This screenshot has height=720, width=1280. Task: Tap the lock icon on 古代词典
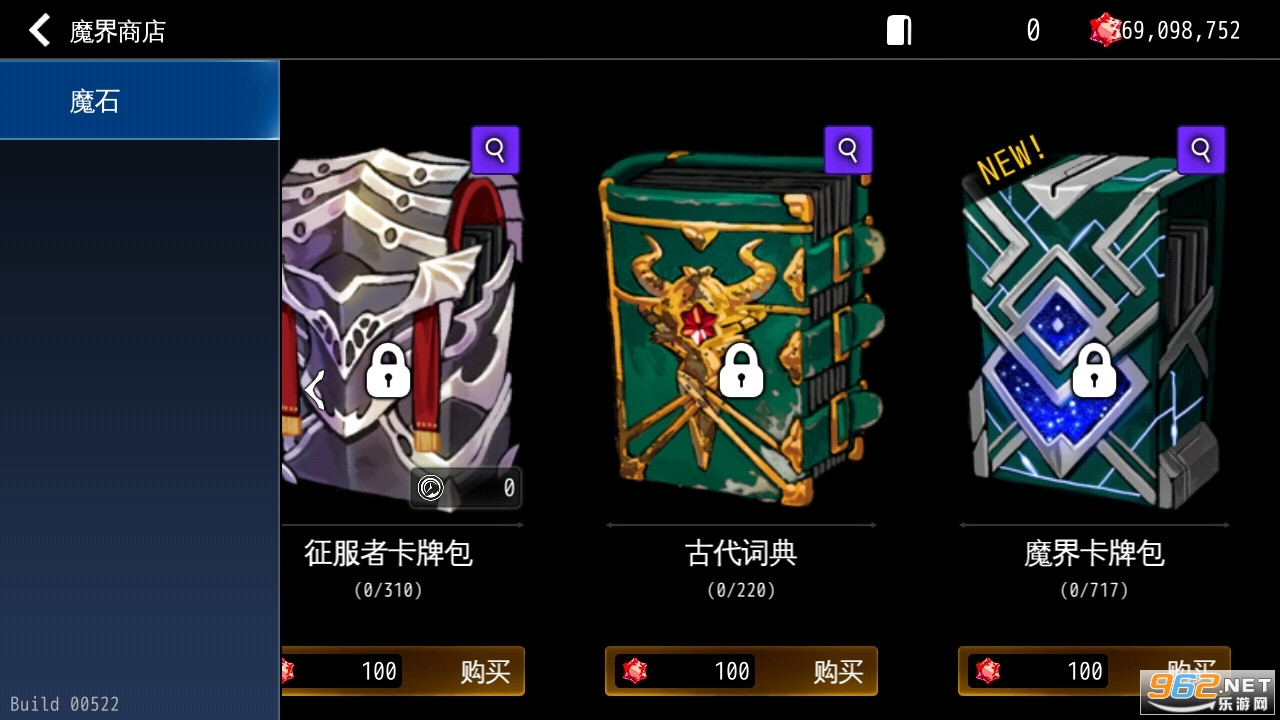pos(741,370)
